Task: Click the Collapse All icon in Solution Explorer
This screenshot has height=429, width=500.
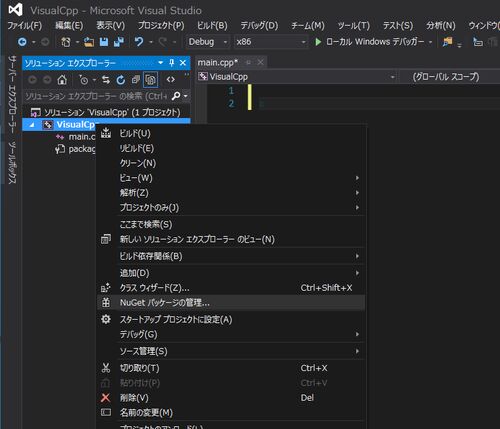Action: click(x=136, y=80)
